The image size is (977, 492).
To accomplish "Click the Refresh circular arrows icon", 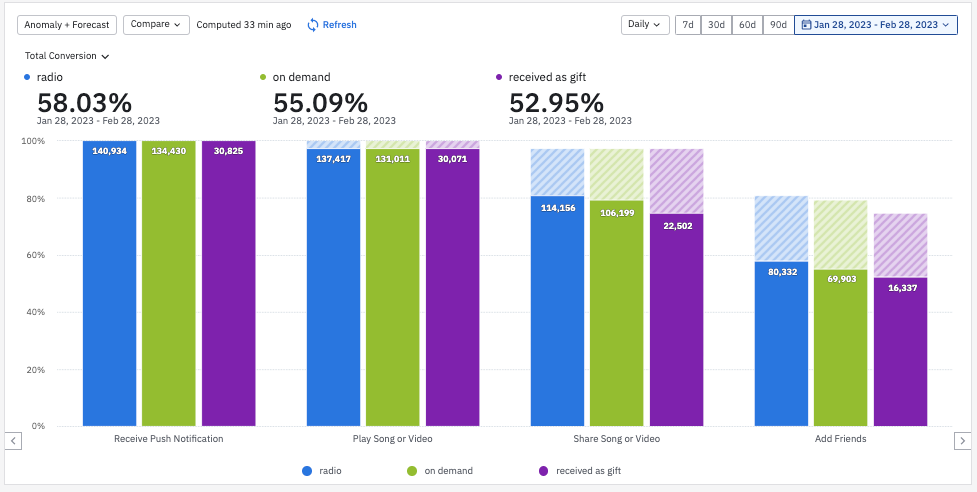I will pyautogui.click(x=313, y=25).
